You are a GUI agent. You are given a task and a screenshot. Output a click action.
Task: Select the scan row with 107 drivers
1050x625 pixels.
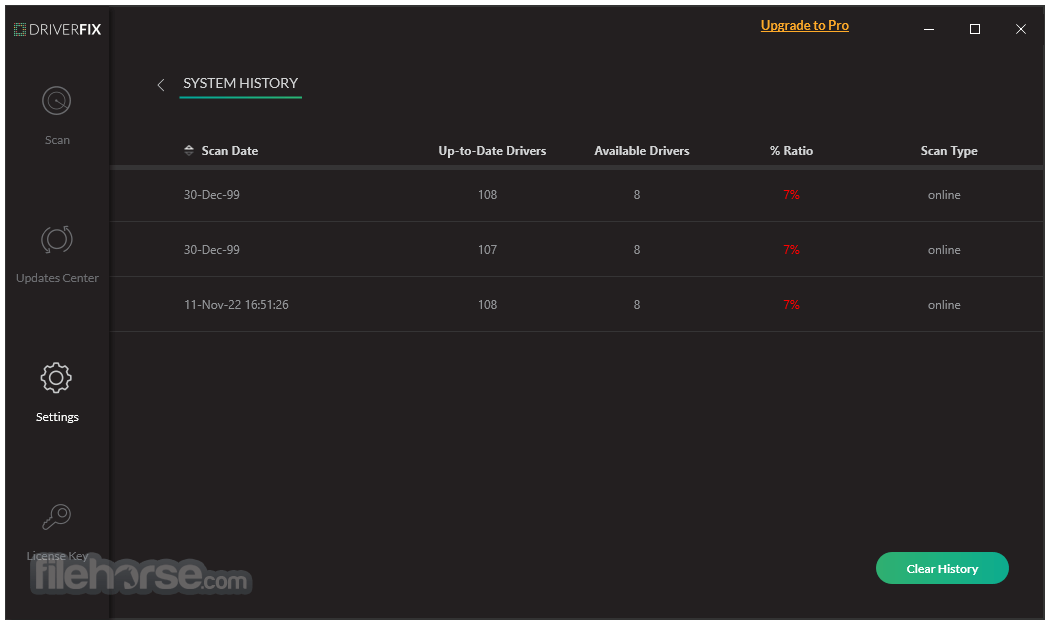coord(577,249)
